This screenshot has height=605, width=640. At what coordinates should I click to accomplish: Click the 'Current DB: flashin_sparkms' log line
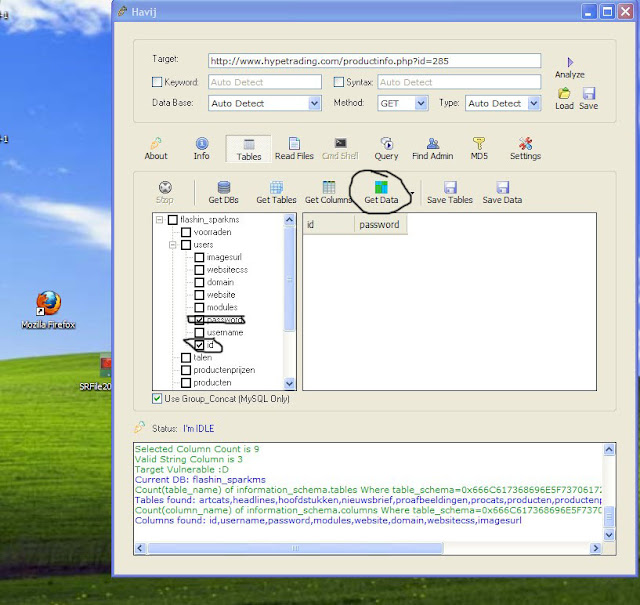pyautogui.click(x=200, y=480)
